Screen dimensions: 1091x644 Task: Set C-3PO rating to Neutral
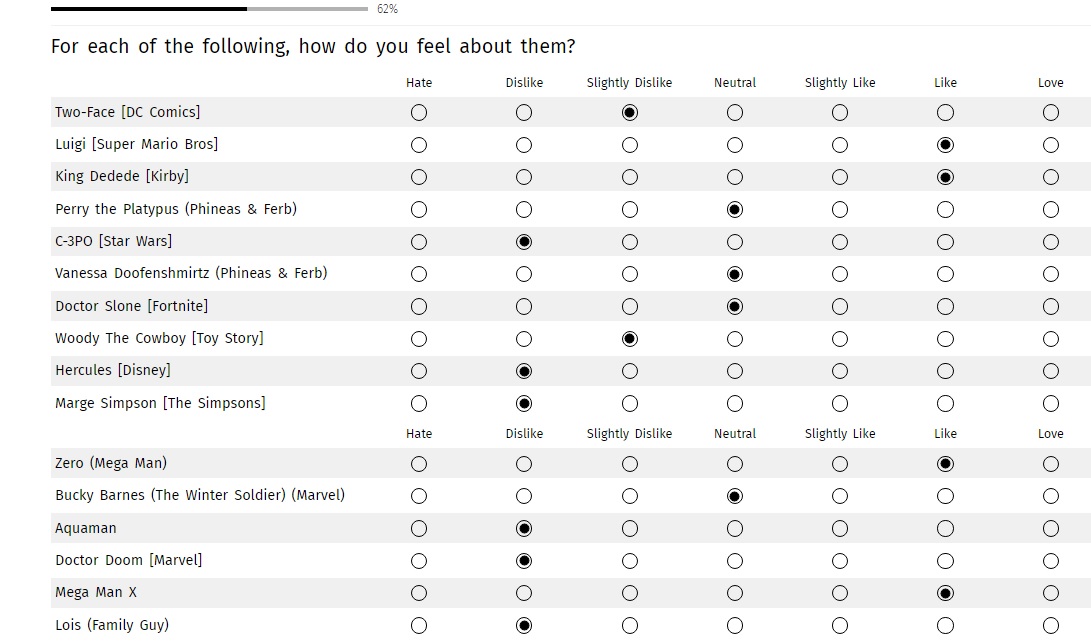point(735,242)
